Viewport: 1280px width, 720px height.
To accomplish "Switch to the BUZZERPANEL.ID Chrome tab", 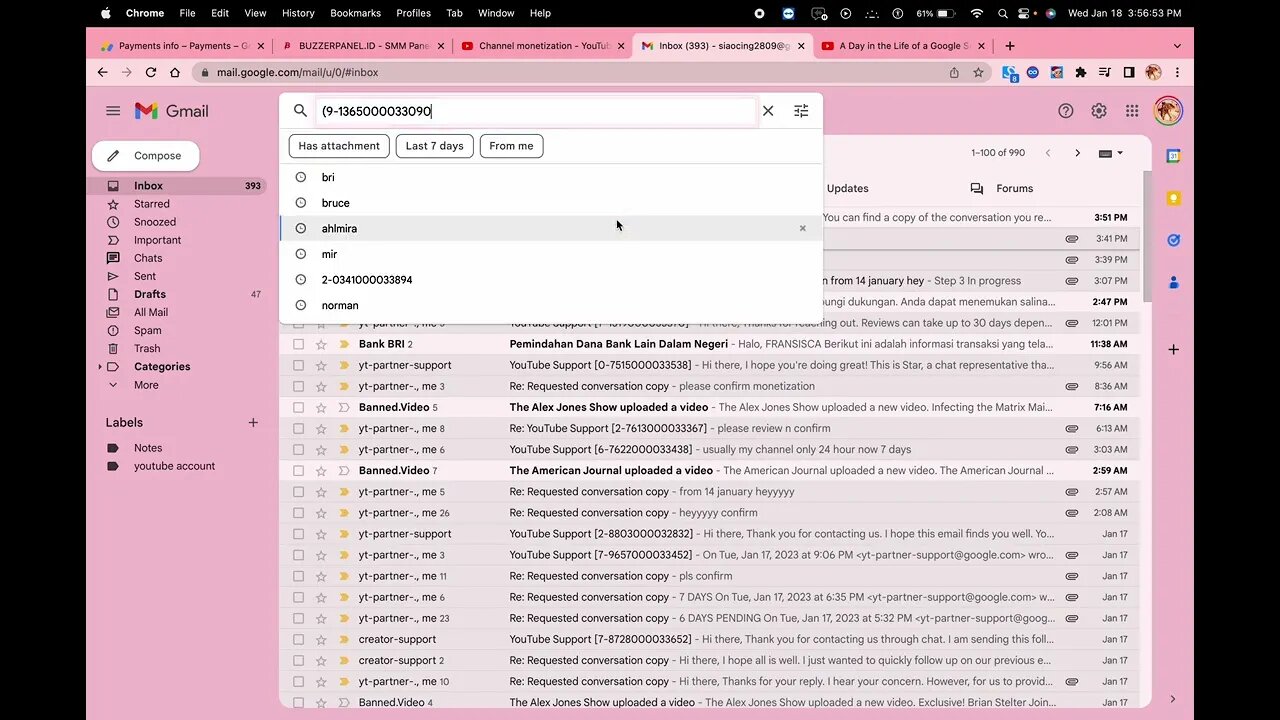I will (x=361, y=46).
